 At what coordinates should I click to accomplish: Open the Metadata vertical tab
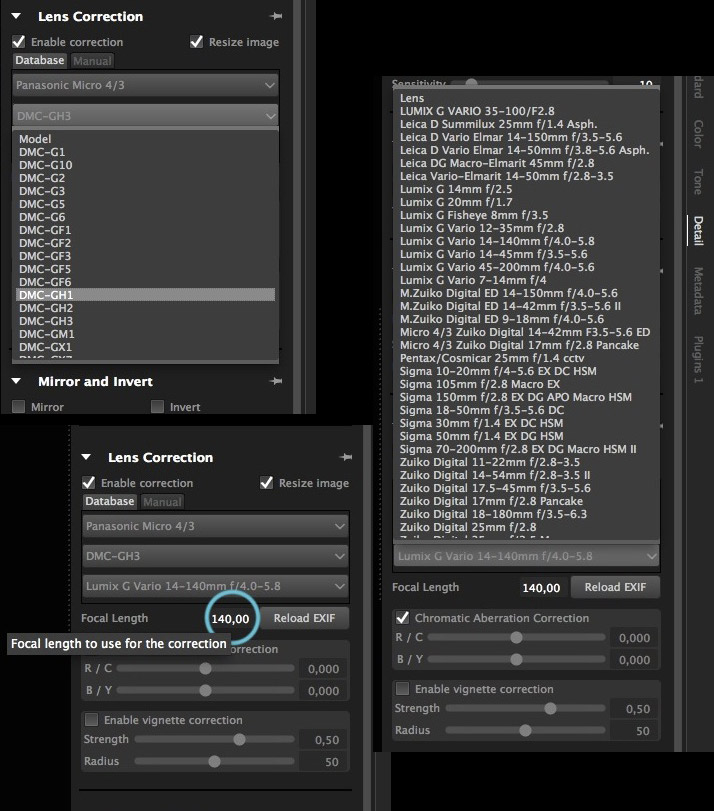tap(698, 291)
